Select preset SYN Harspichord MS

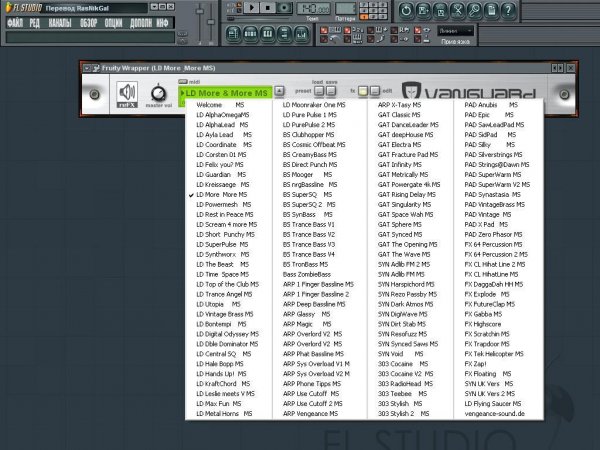(x=410, y=284)
